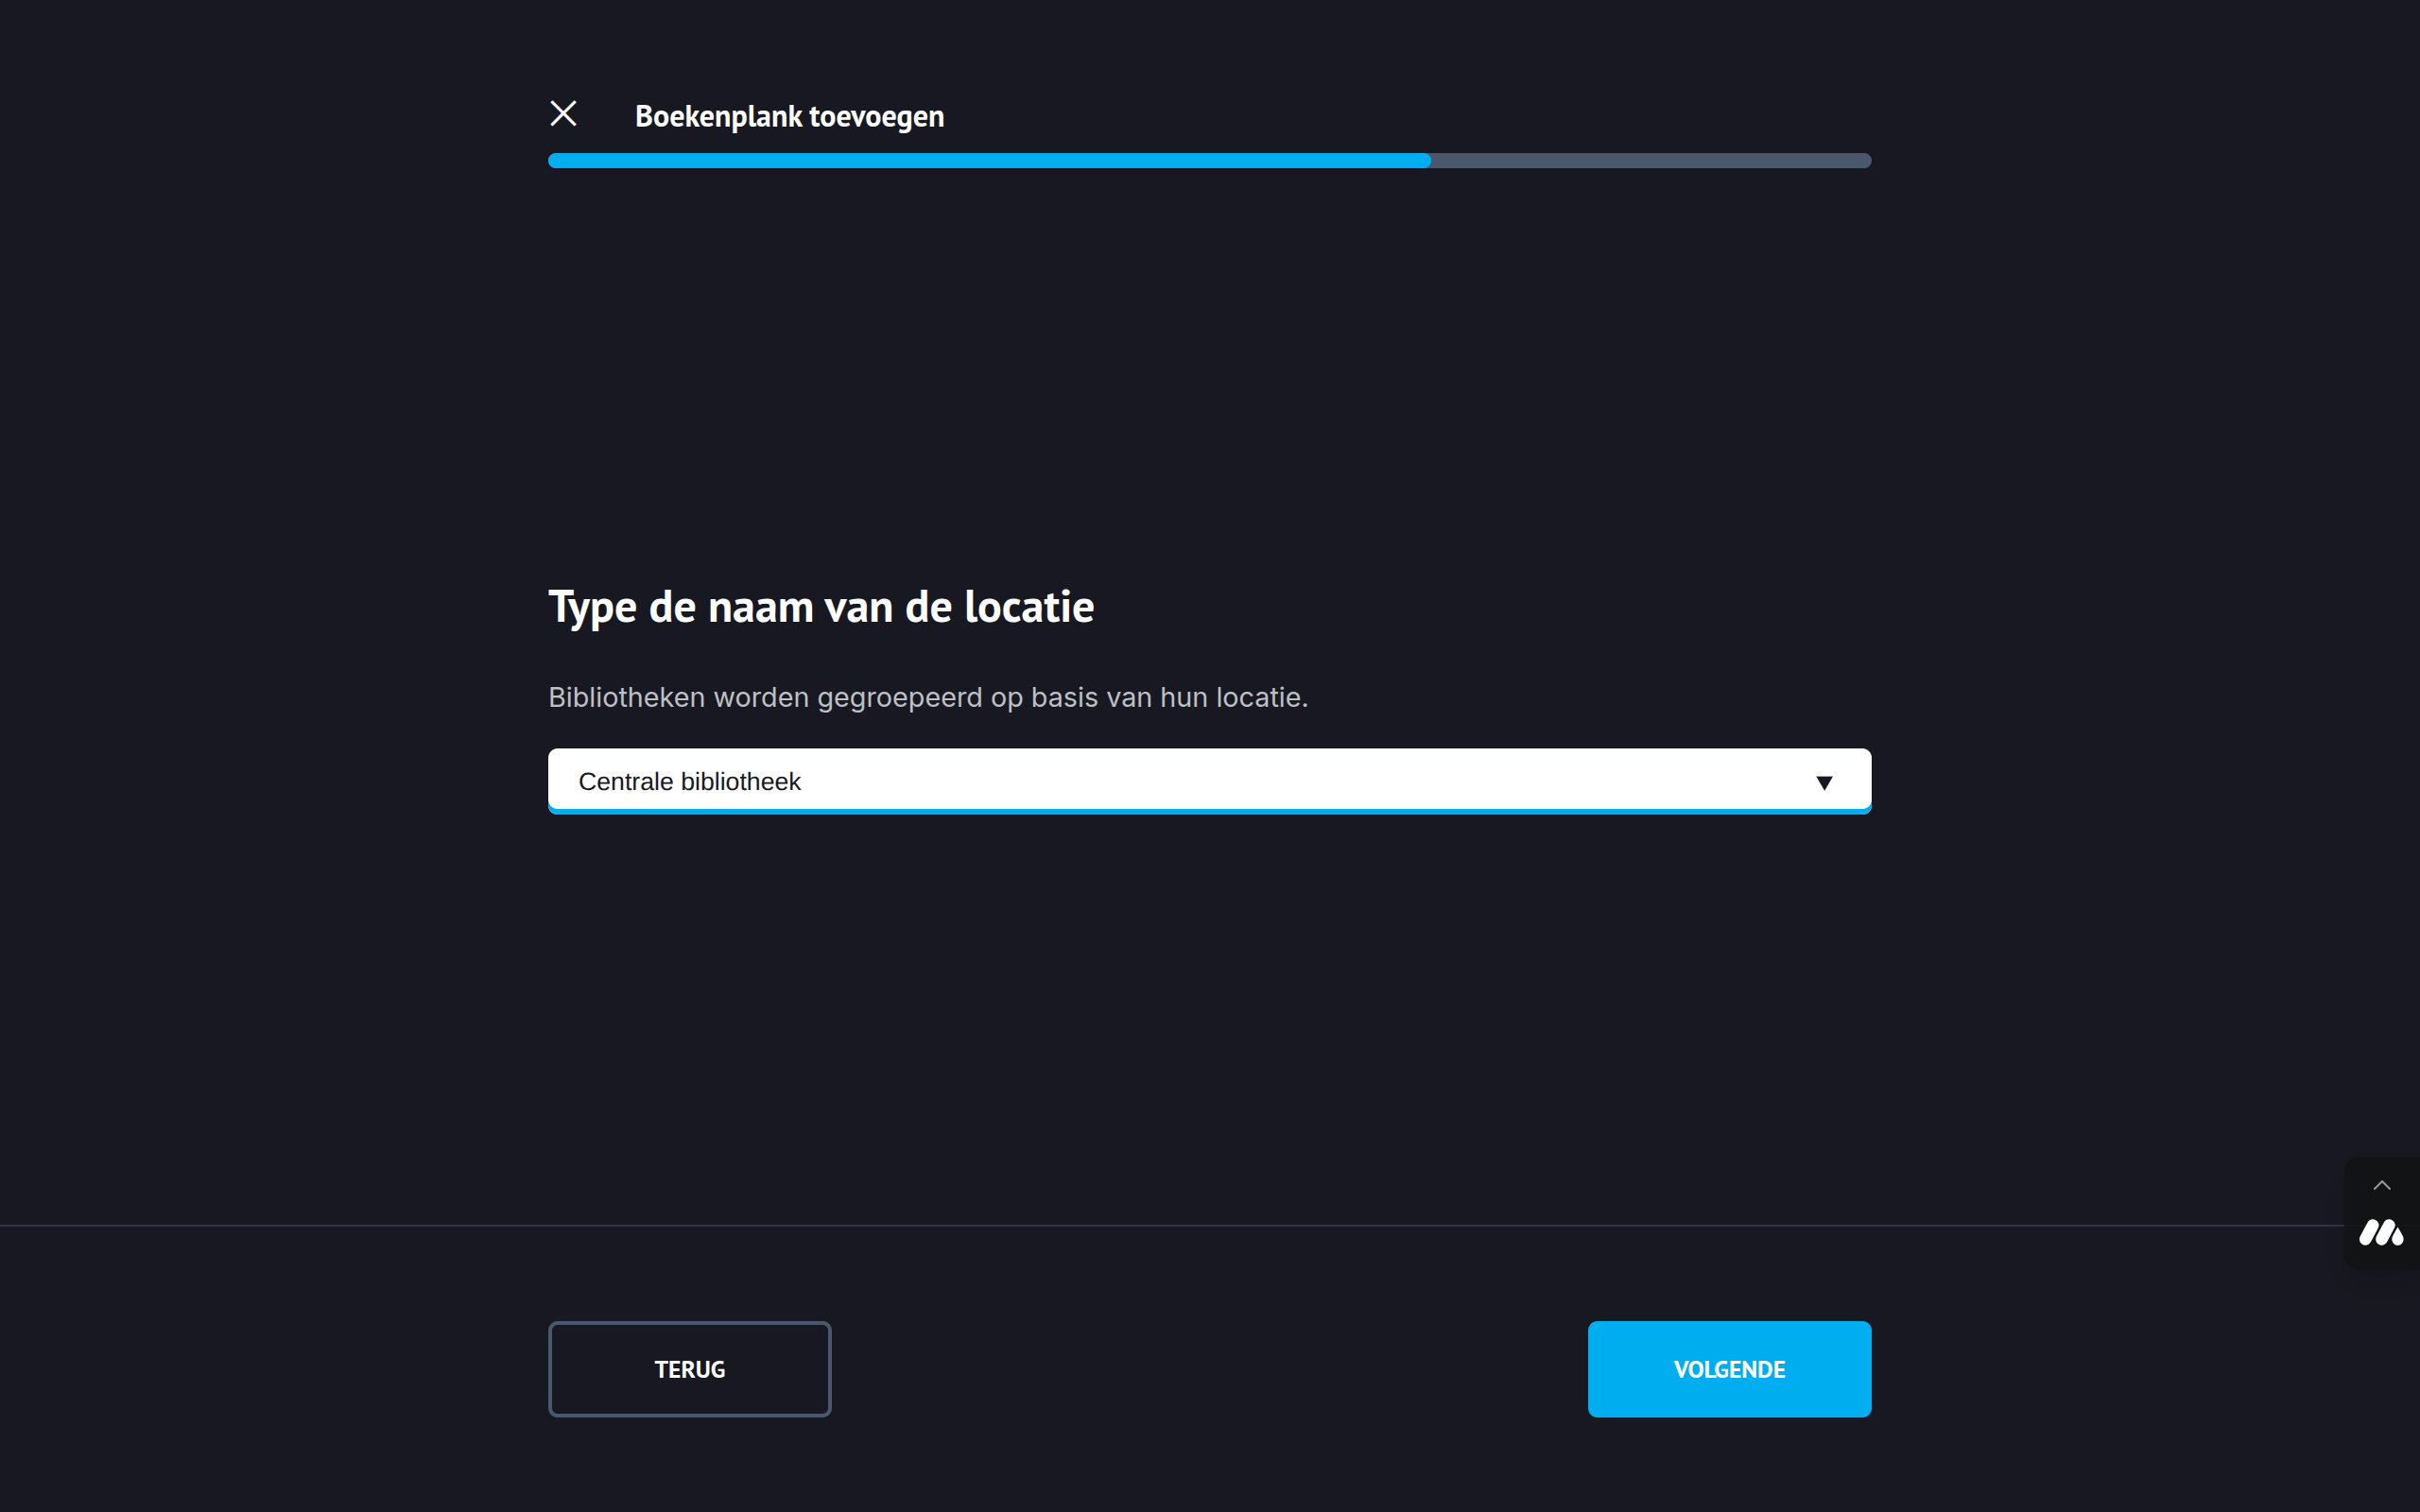Expand the location dropdown arrow
This screenshot has height=1512, width=2420.
coord(1824,782)
